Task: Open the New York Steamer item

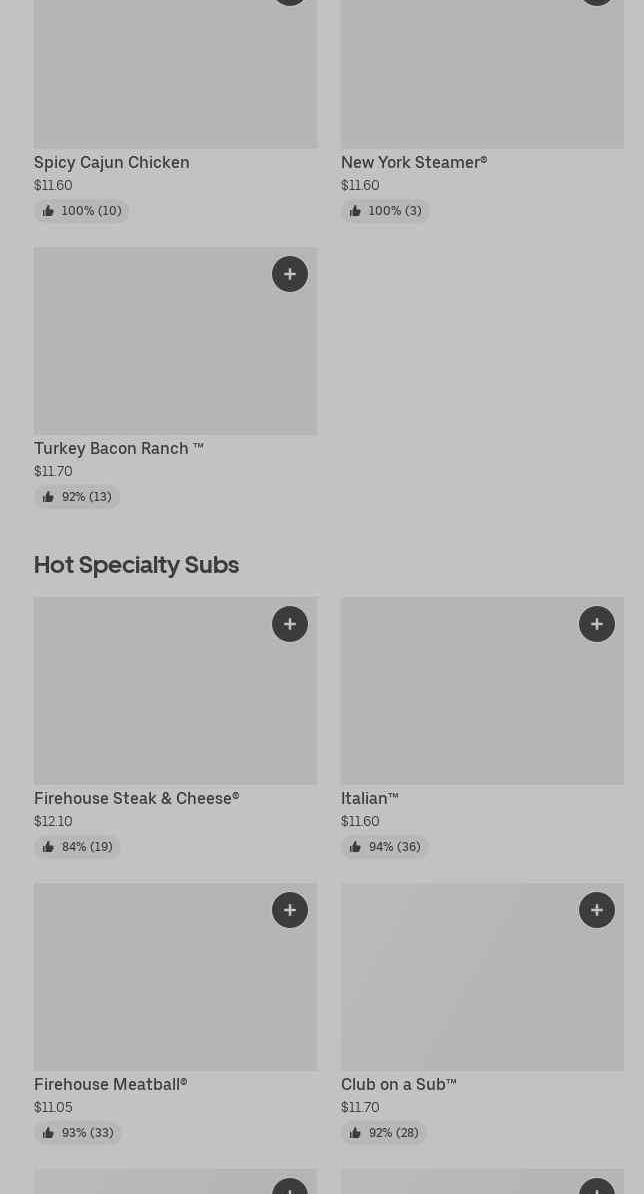Action: [x=414, y=162]
